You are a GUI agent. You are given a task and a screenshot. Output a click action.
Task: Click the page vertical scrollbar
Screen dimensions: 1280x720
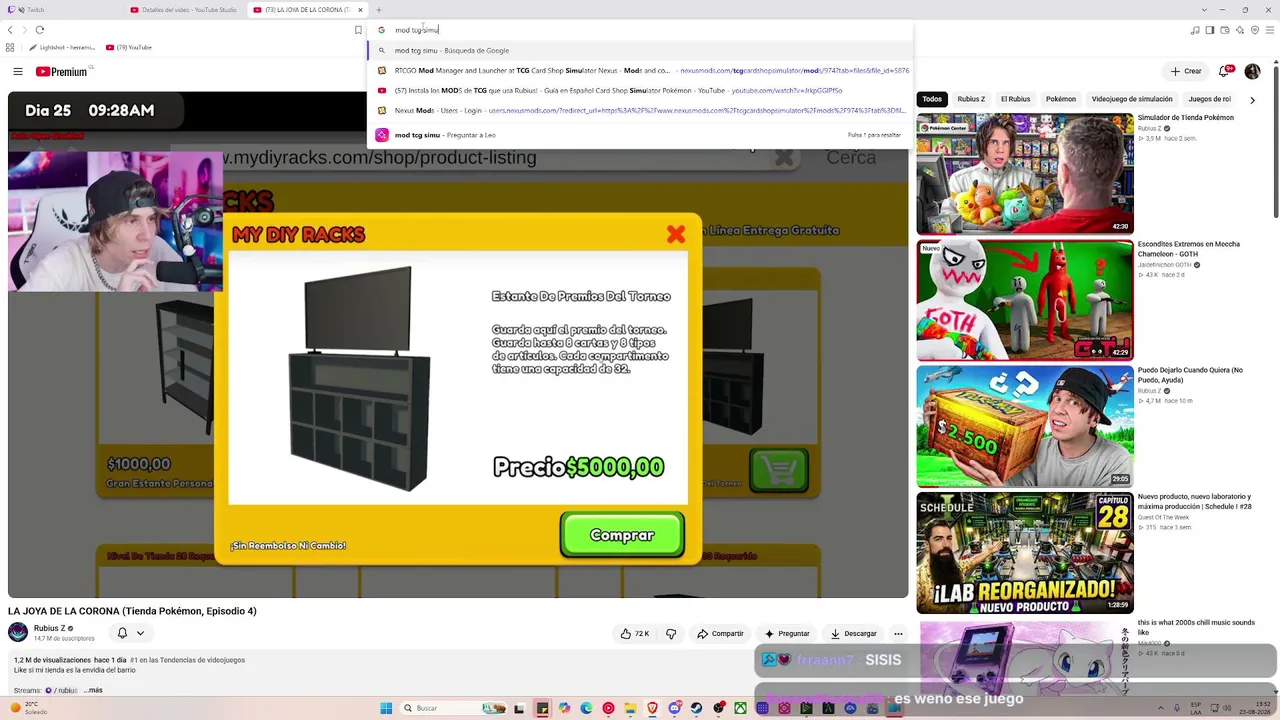(1275, 140)
